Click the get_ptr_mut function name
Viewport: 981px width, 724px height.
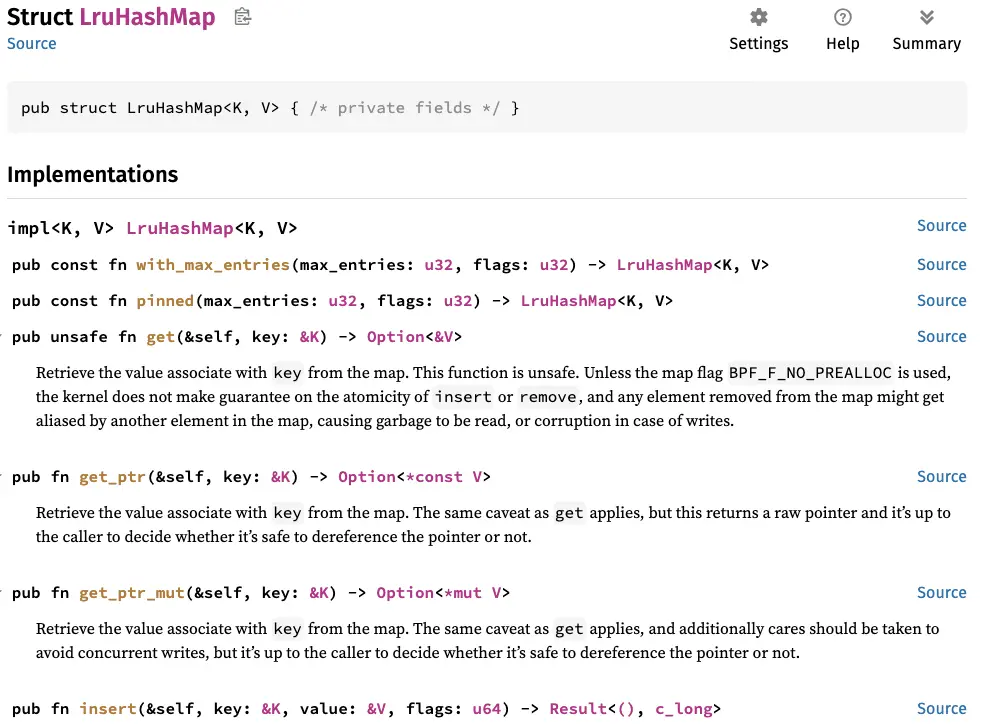[x=131, y=593]
